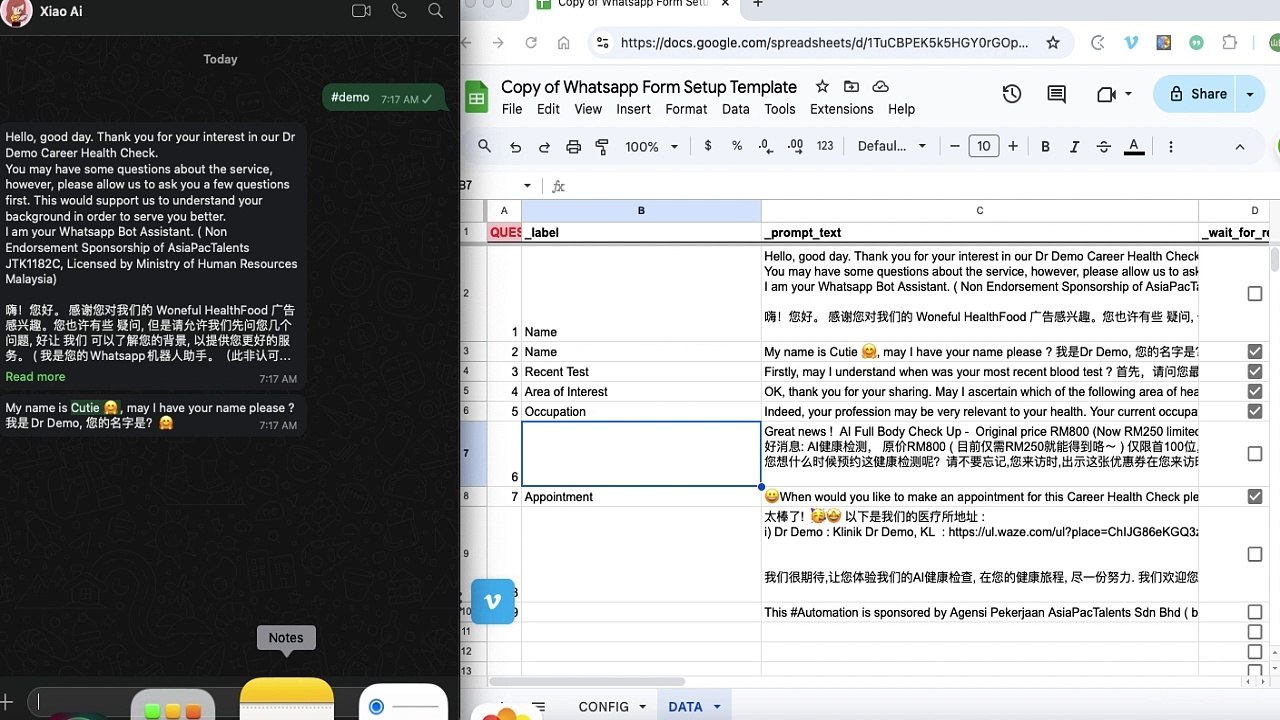1280x720 pixels.
Task: Switch to the CONFIG sheet tab
Action: click(x=603, y=707)
